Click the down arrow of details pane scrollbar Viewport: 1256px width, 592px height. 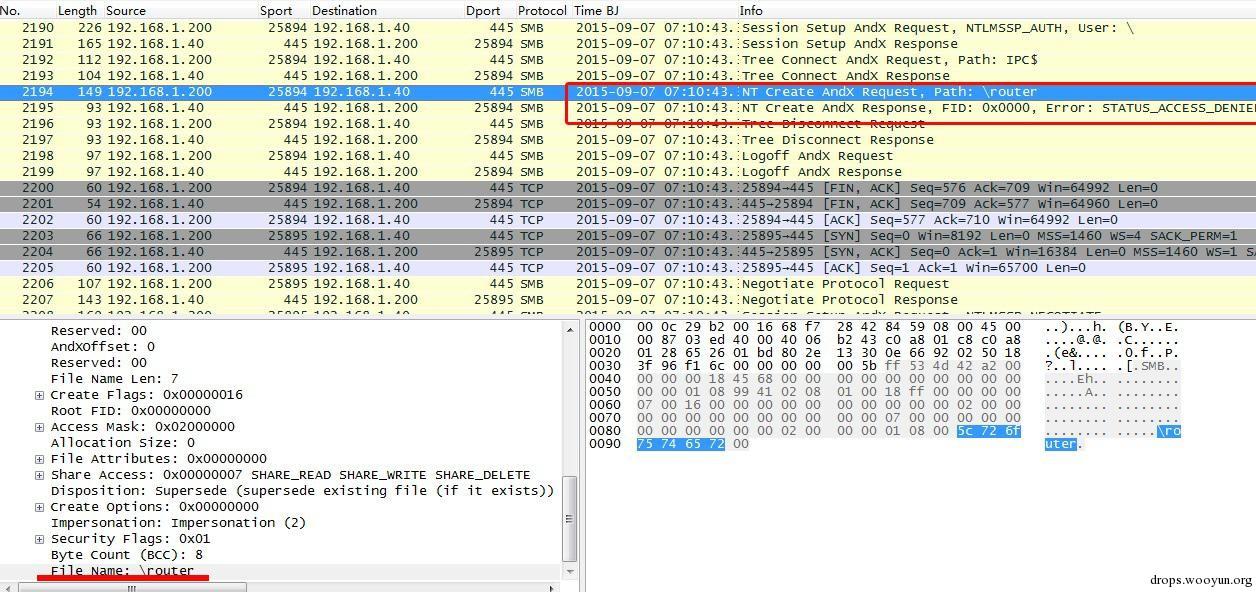(570, 571)
